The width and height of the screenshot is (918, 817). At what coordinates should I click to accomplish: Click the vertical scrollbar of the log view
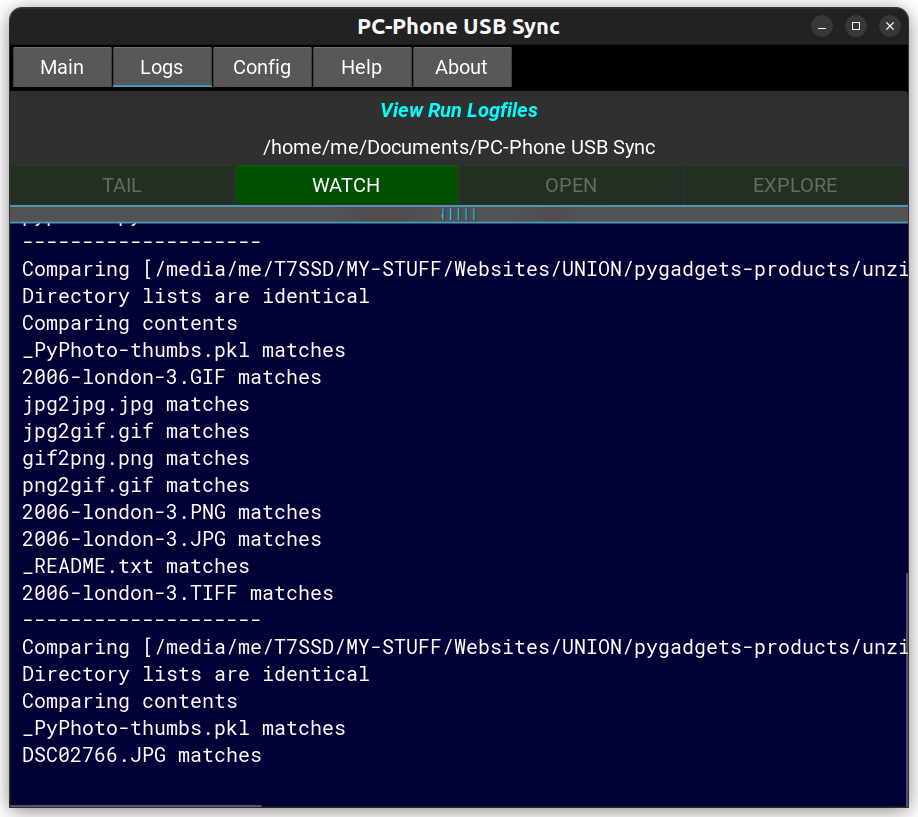click(x=908, y=688)
